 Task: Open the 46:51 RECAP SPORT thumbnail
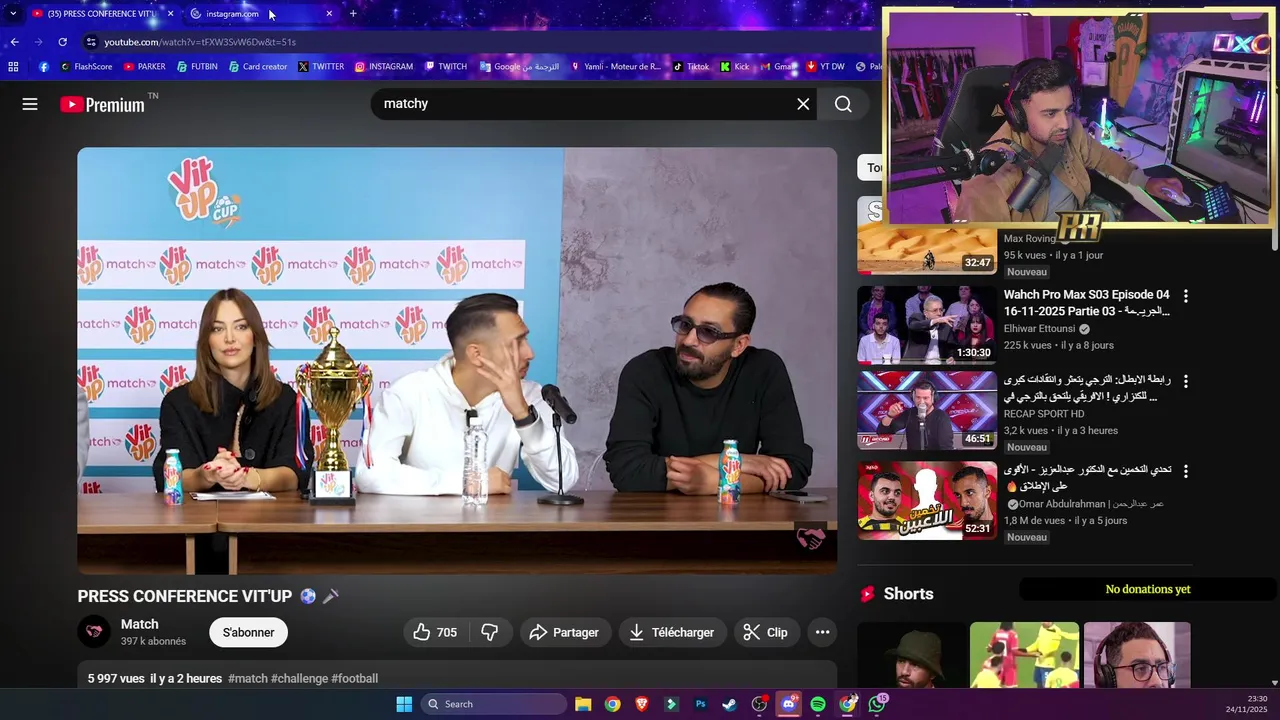(x=927, y=410)
